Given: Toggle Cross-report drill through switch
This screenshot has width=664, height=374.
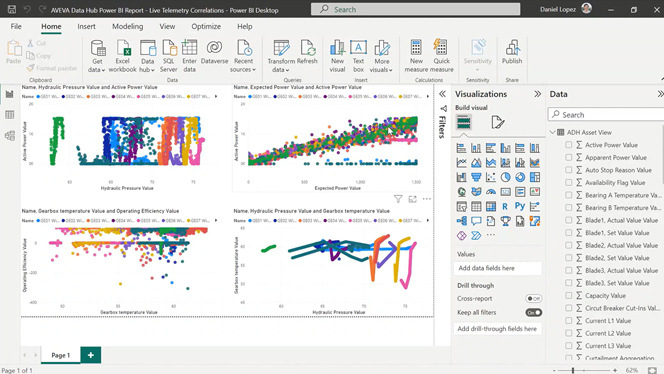Looking at the screenshot, I should pos(534,299).
